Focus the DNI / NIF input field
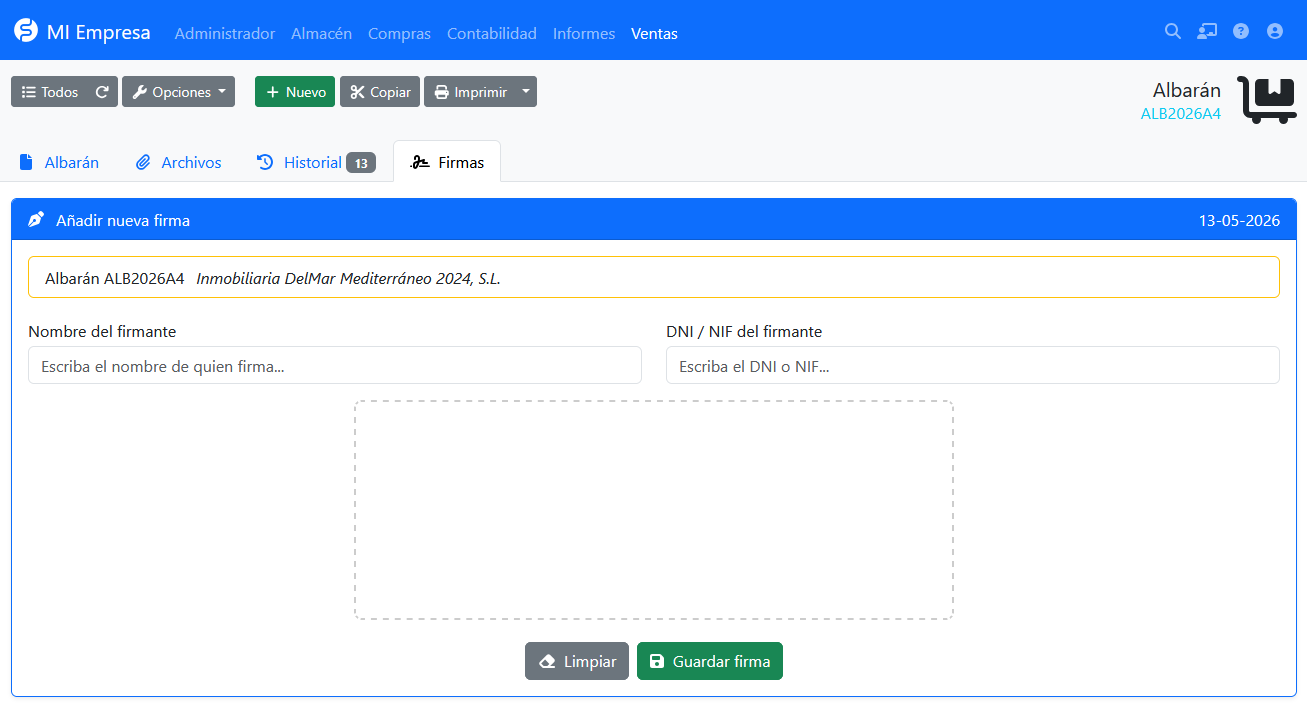Viewport: 1307px width, 705px height. pos(973,365)
